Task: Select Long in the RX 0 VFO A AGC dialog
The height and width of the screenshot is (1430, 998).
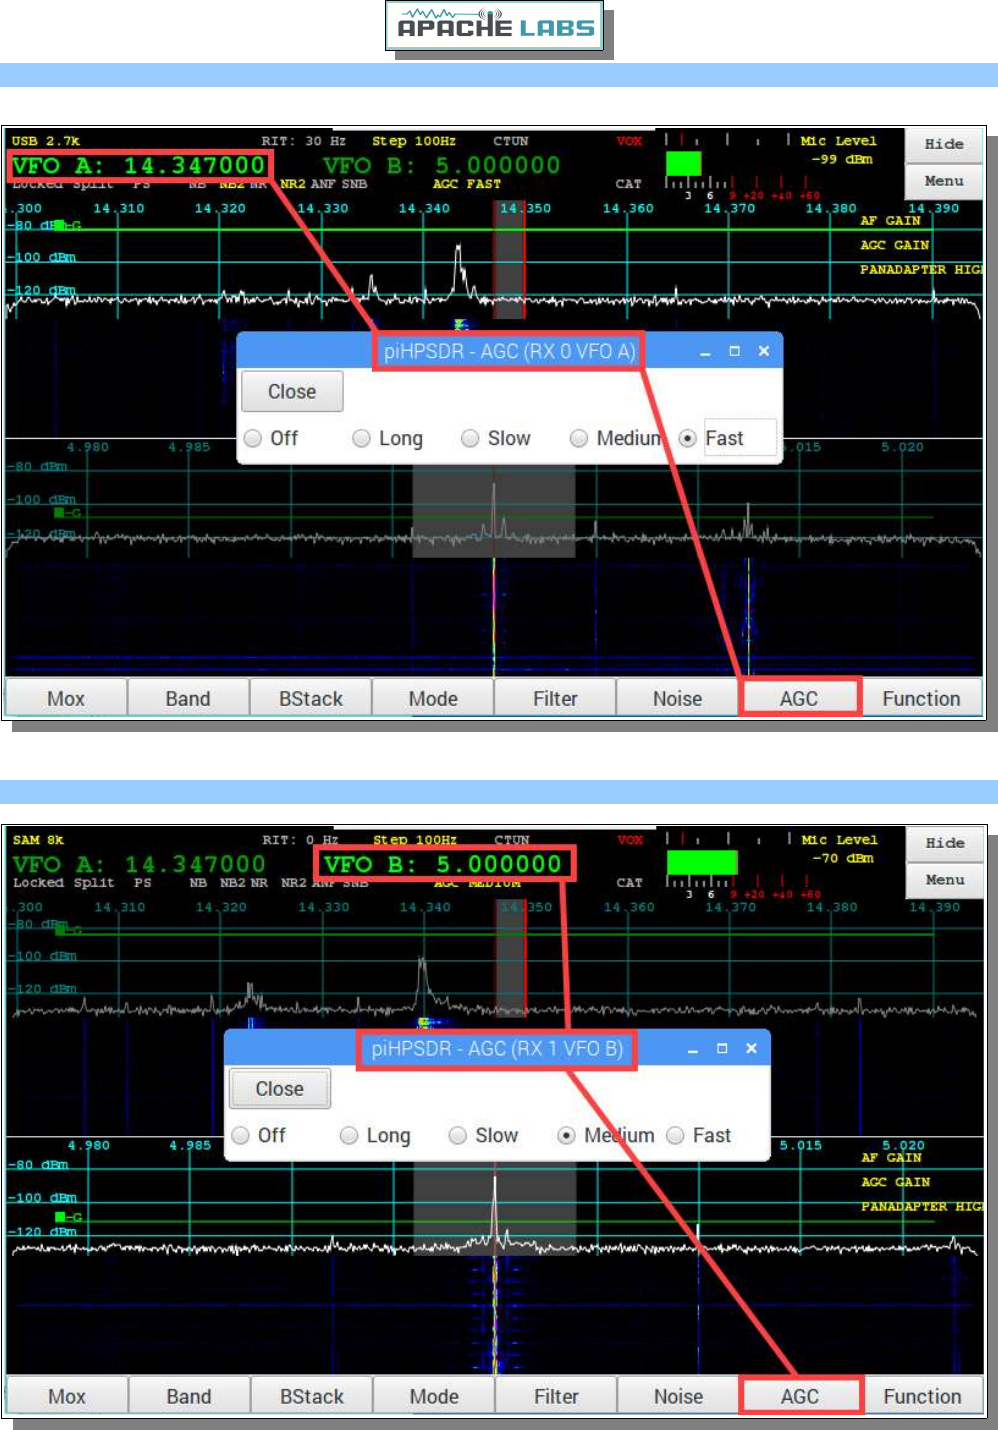Action: point(388,438)
